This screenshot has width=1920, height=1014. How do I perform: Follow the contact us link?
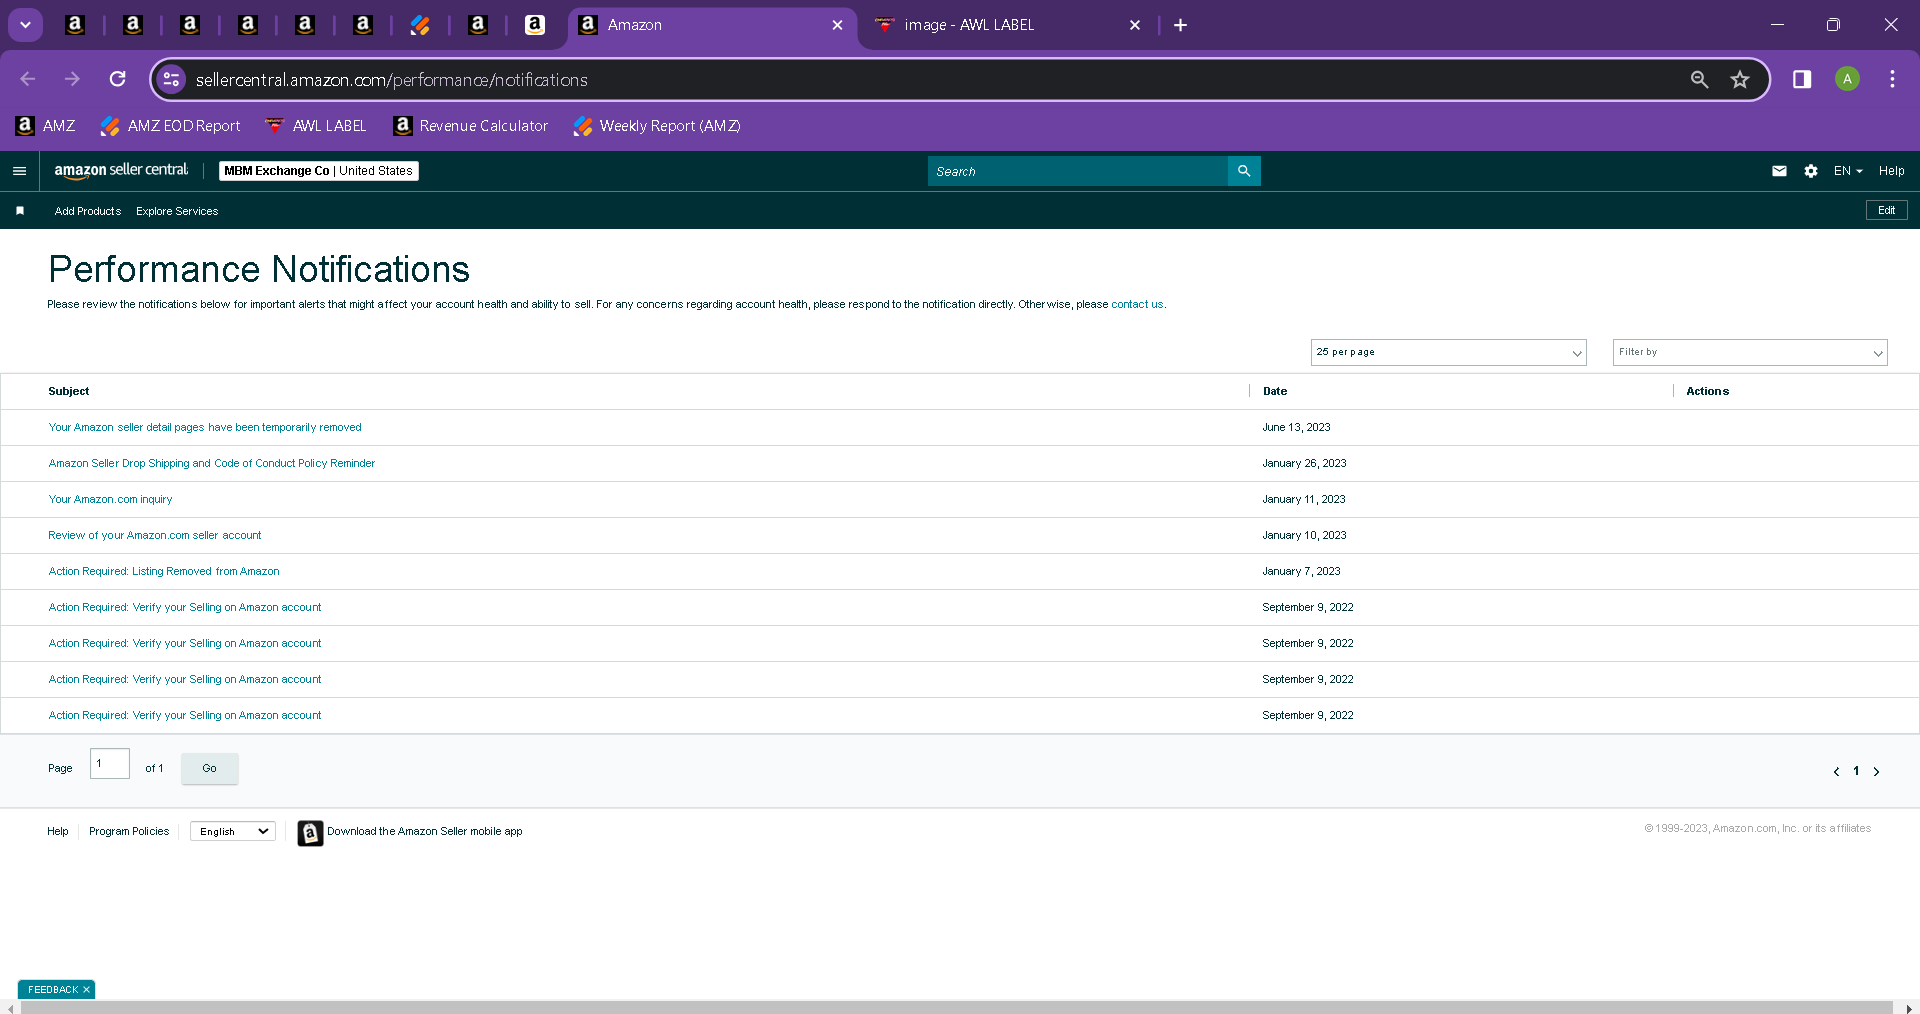pyautogui.click(x=1137, y=304)
